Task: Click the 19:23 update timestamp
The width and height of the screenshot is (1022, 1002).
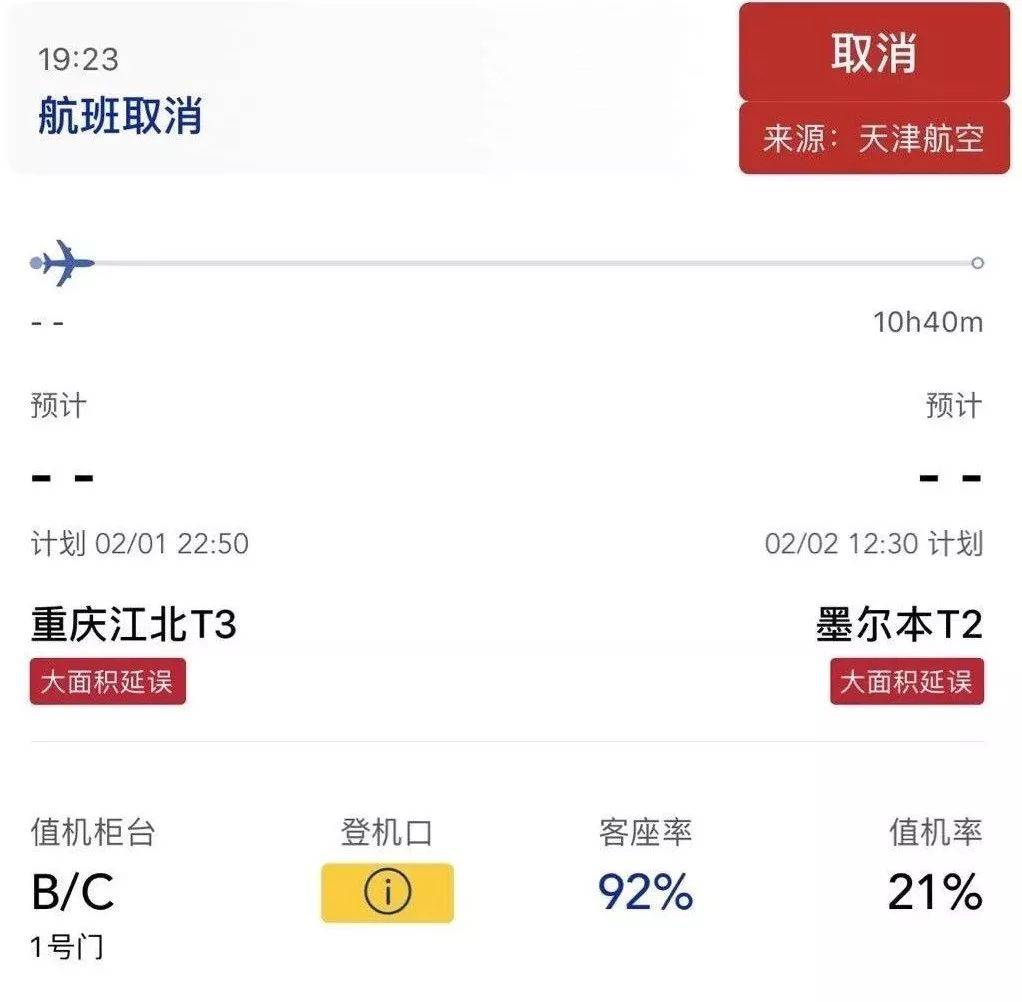Action: pyautogui.click(x=78, y=59)
